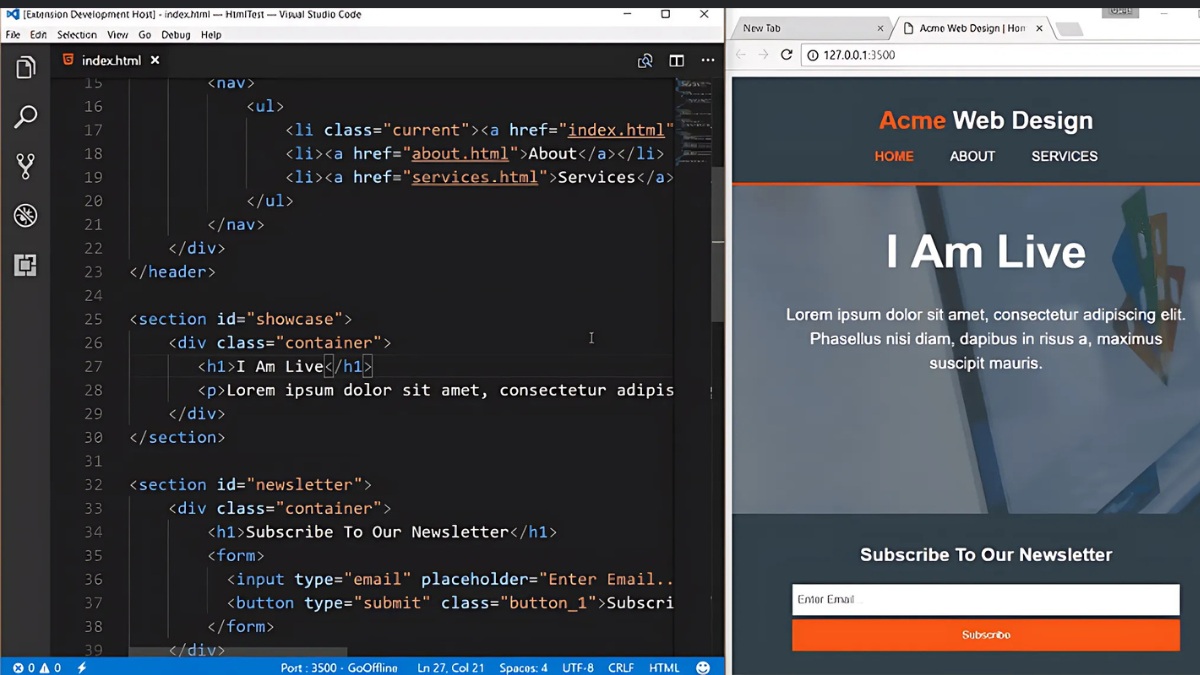This screenshot has height=675, width=1200.
Task: Open the Debug menu
Action: [x=175, y=33]
